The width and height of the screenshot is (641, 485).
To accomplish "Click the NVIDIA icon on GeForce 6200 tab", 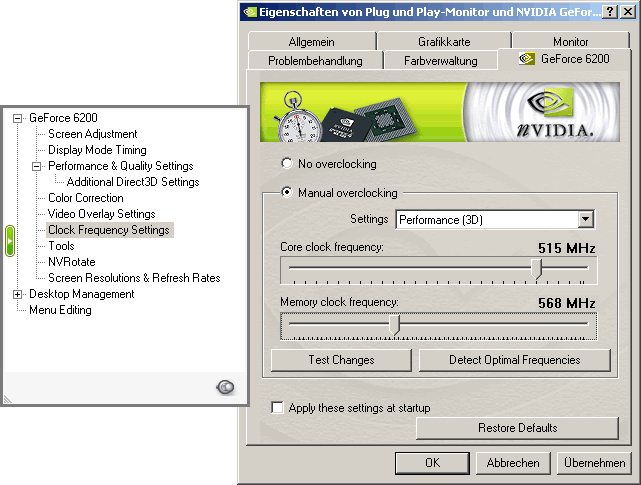I will (x=527, y=59).
